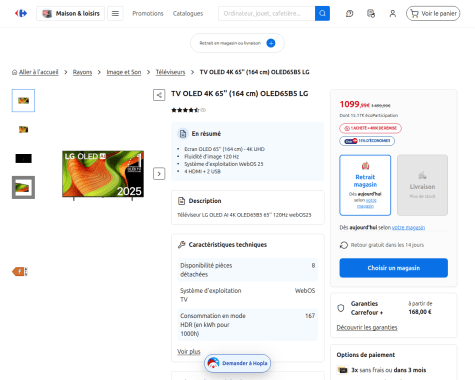Click Écran OLED 65" 4K UHD line
The width and height of the screenshot is (475, 380).
(224, 149)
